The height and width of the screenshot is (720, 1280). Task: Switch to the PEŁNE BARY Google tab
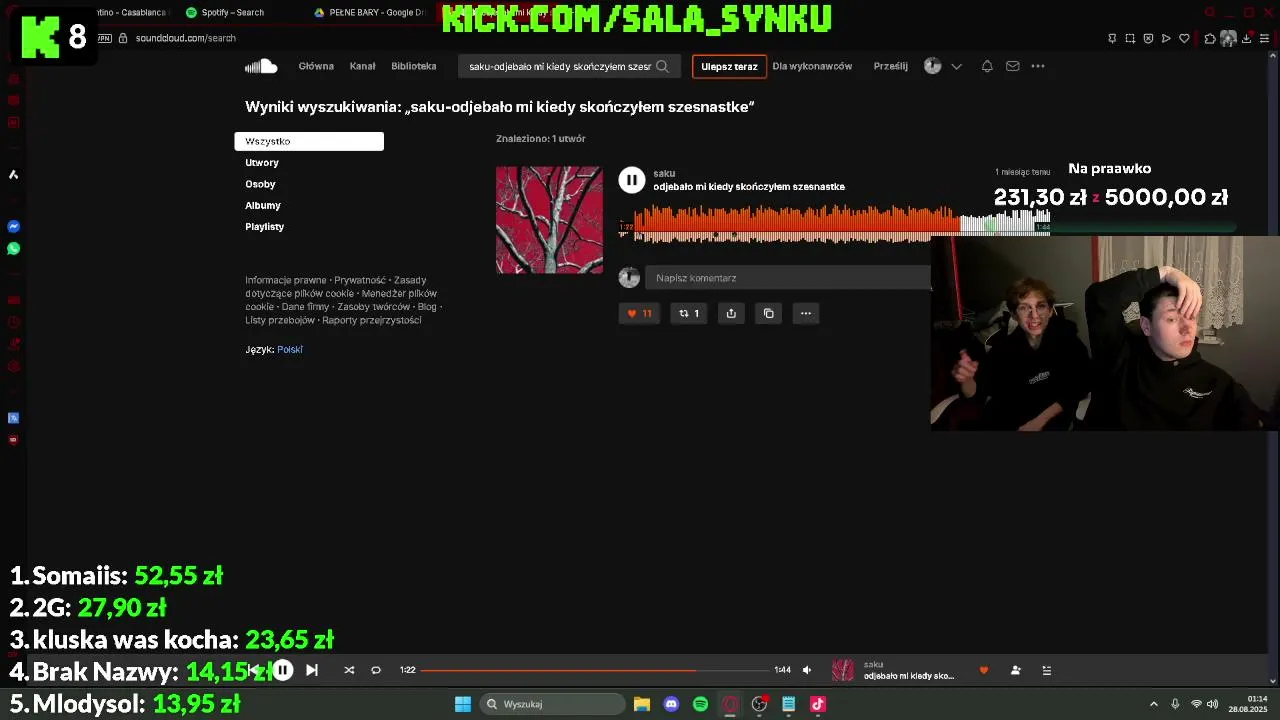click(x=368, y=12)
